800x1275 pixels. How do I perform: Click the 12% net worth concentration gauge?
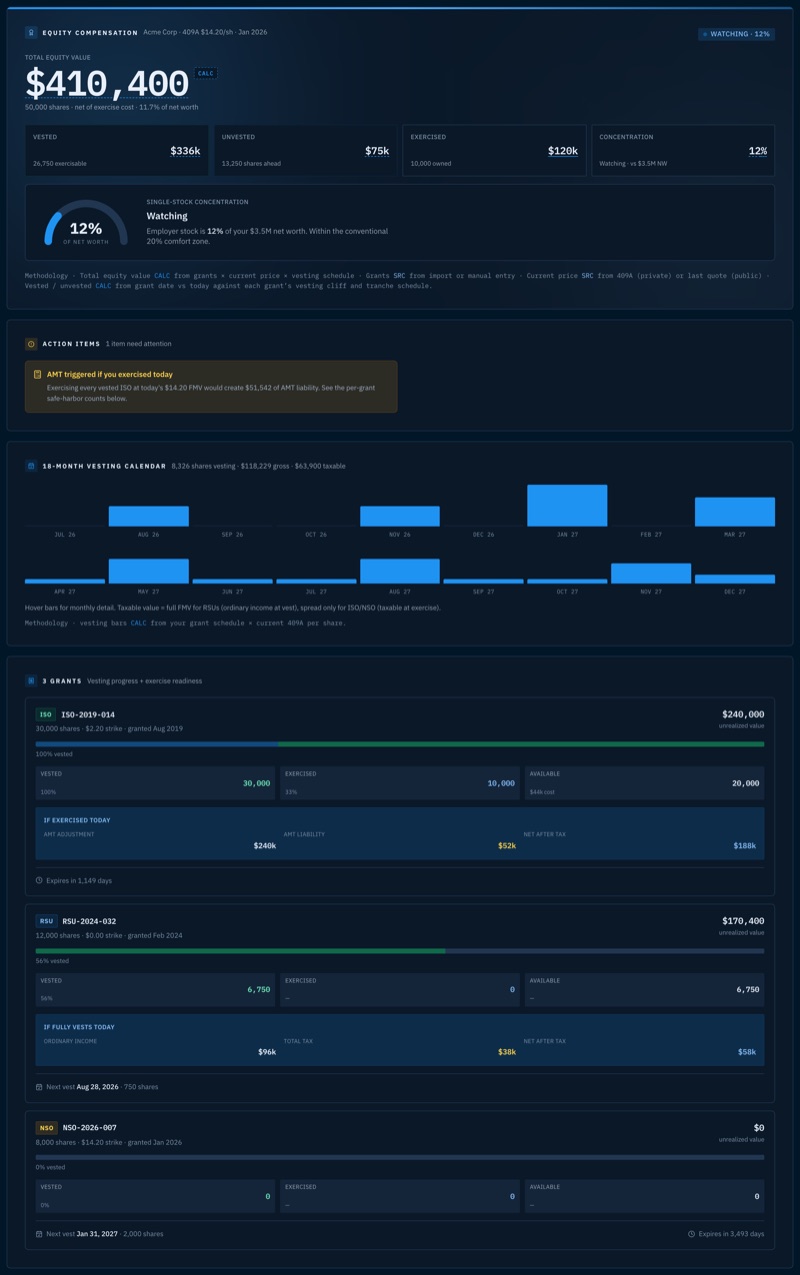87,223
